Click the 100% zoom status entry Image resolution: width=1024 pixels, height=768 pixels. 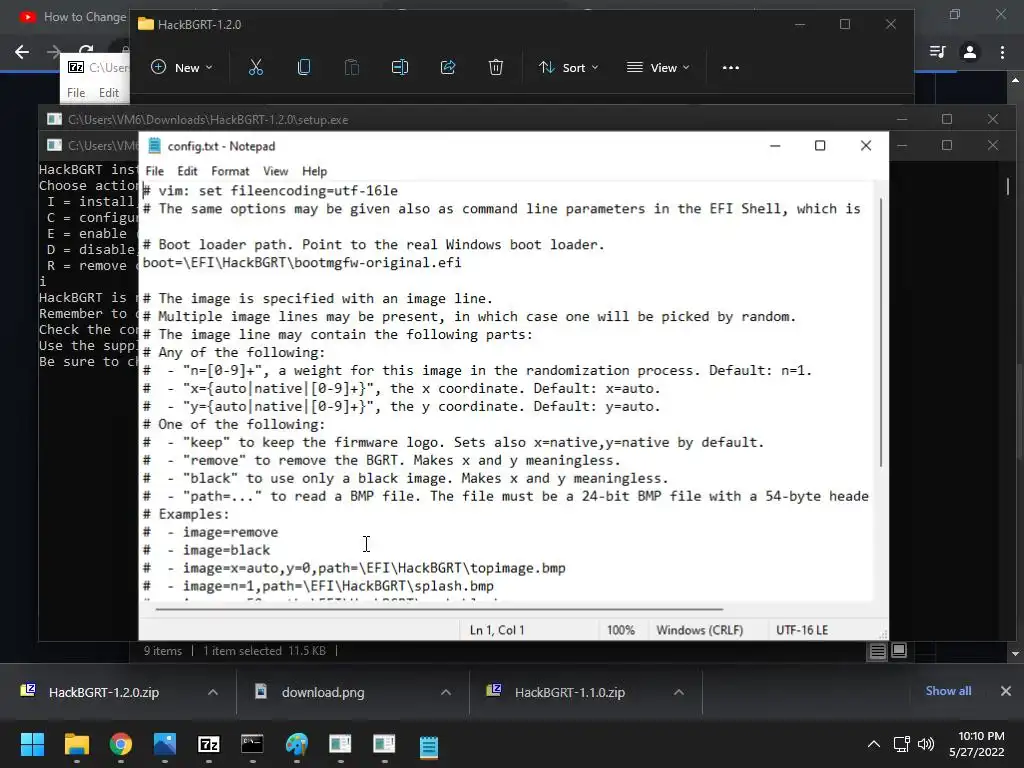[x=620, y=630]
